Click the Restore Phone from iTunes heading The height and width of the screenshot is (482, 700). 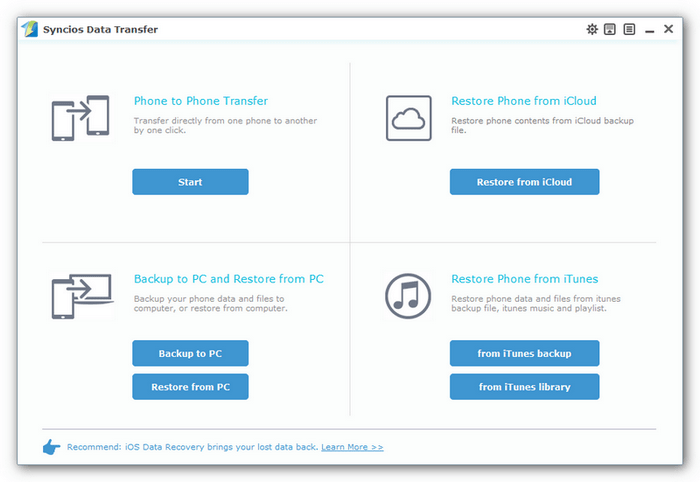[x=525, y=279]
